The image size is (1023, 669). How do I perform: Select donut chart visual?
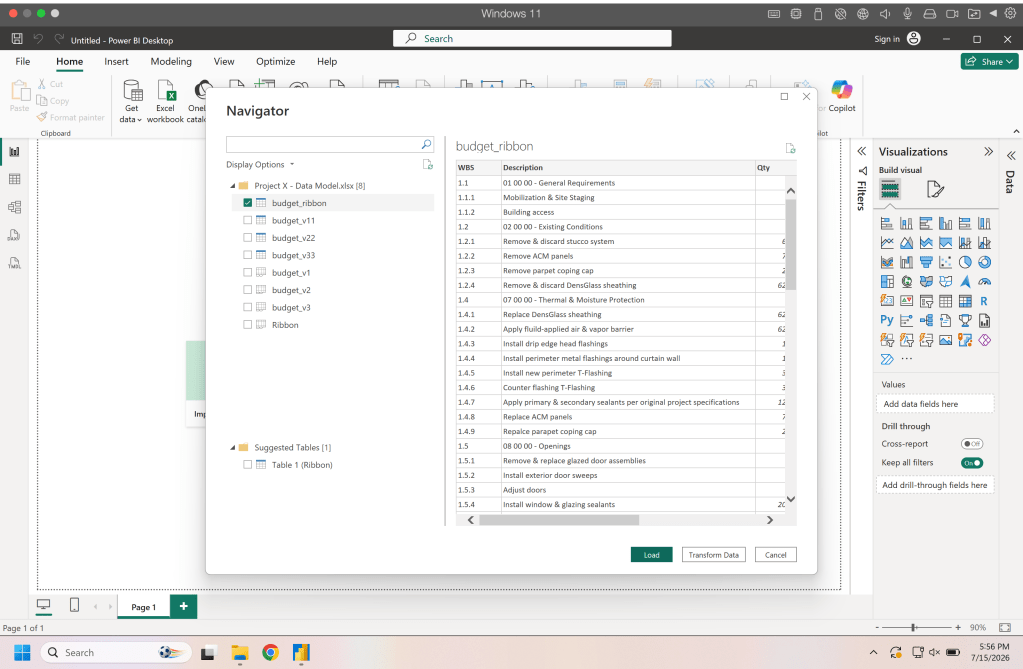click(985, 262)
